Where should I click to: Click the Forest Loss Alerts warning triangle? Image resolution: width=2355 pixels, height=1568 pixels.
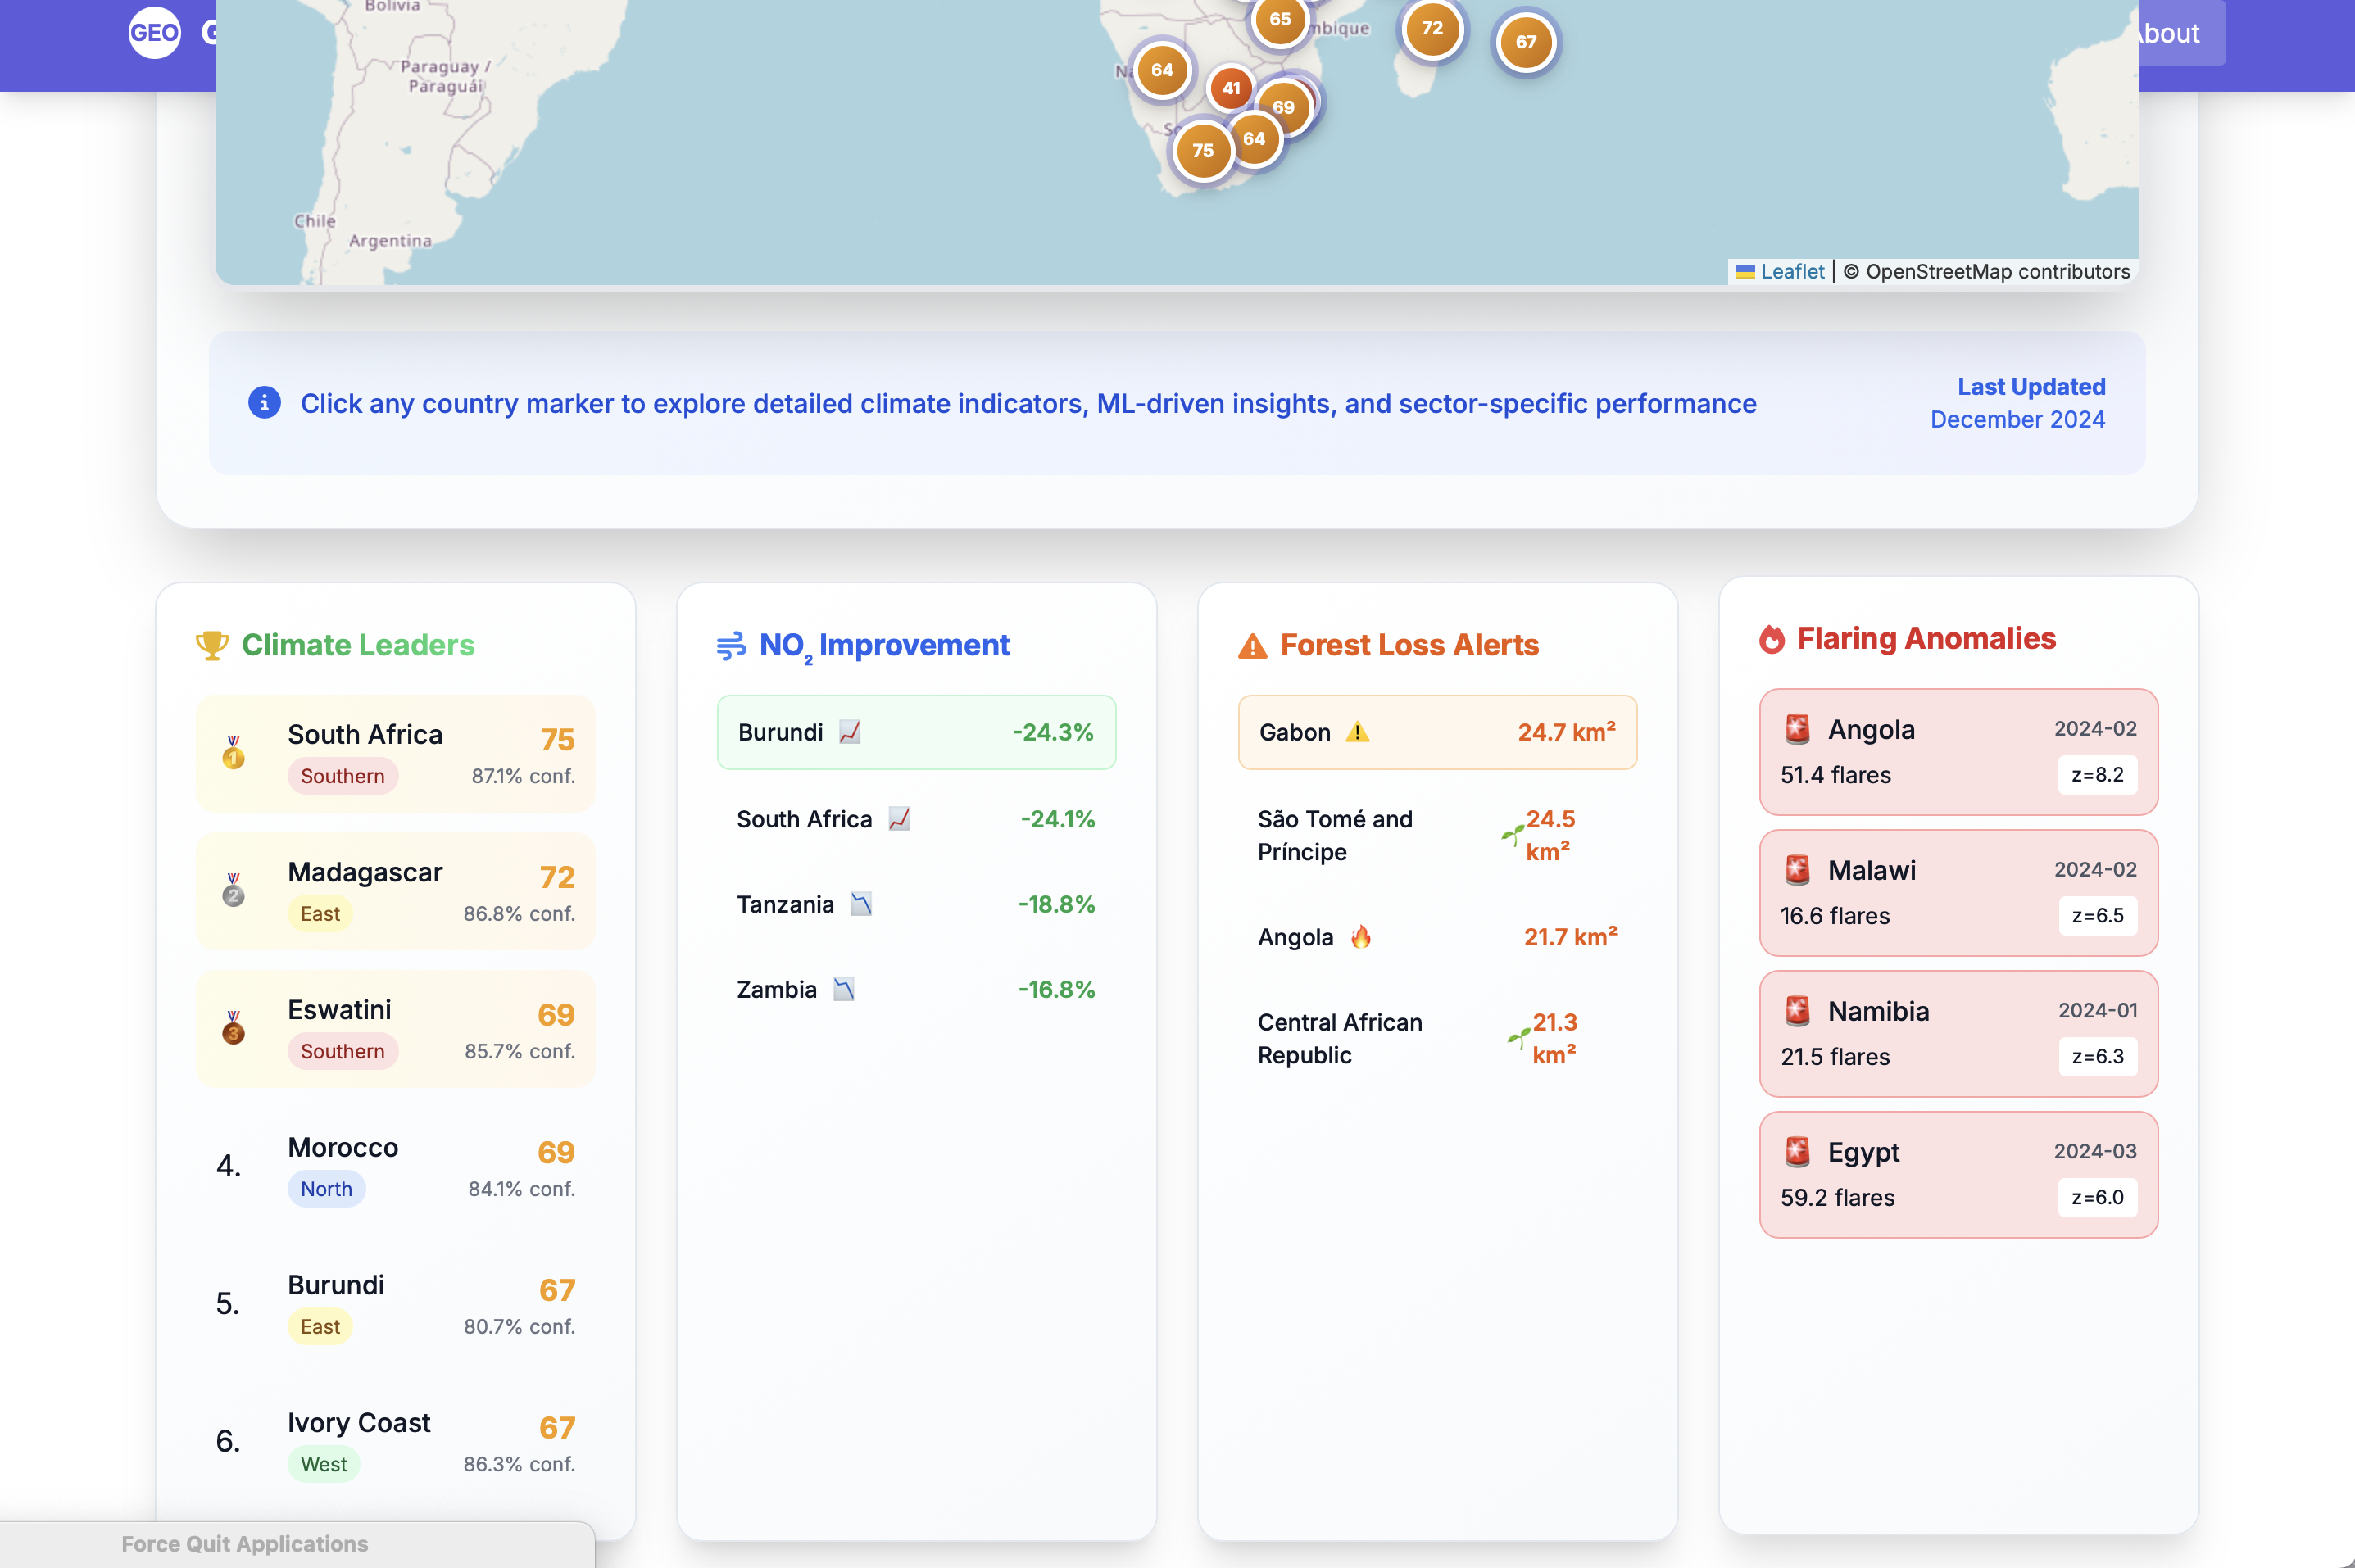coord(1252,646)
